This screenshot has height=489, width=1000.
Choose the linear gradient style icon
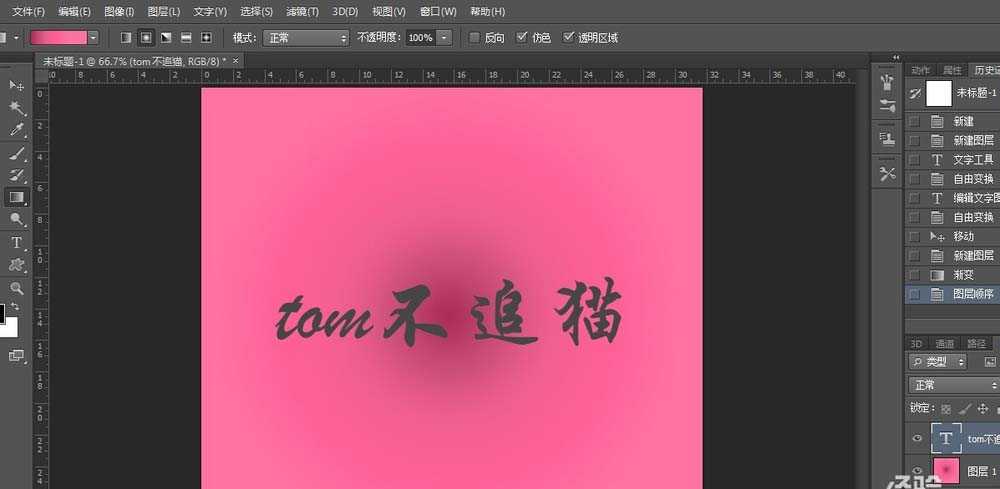click(126, 38)
